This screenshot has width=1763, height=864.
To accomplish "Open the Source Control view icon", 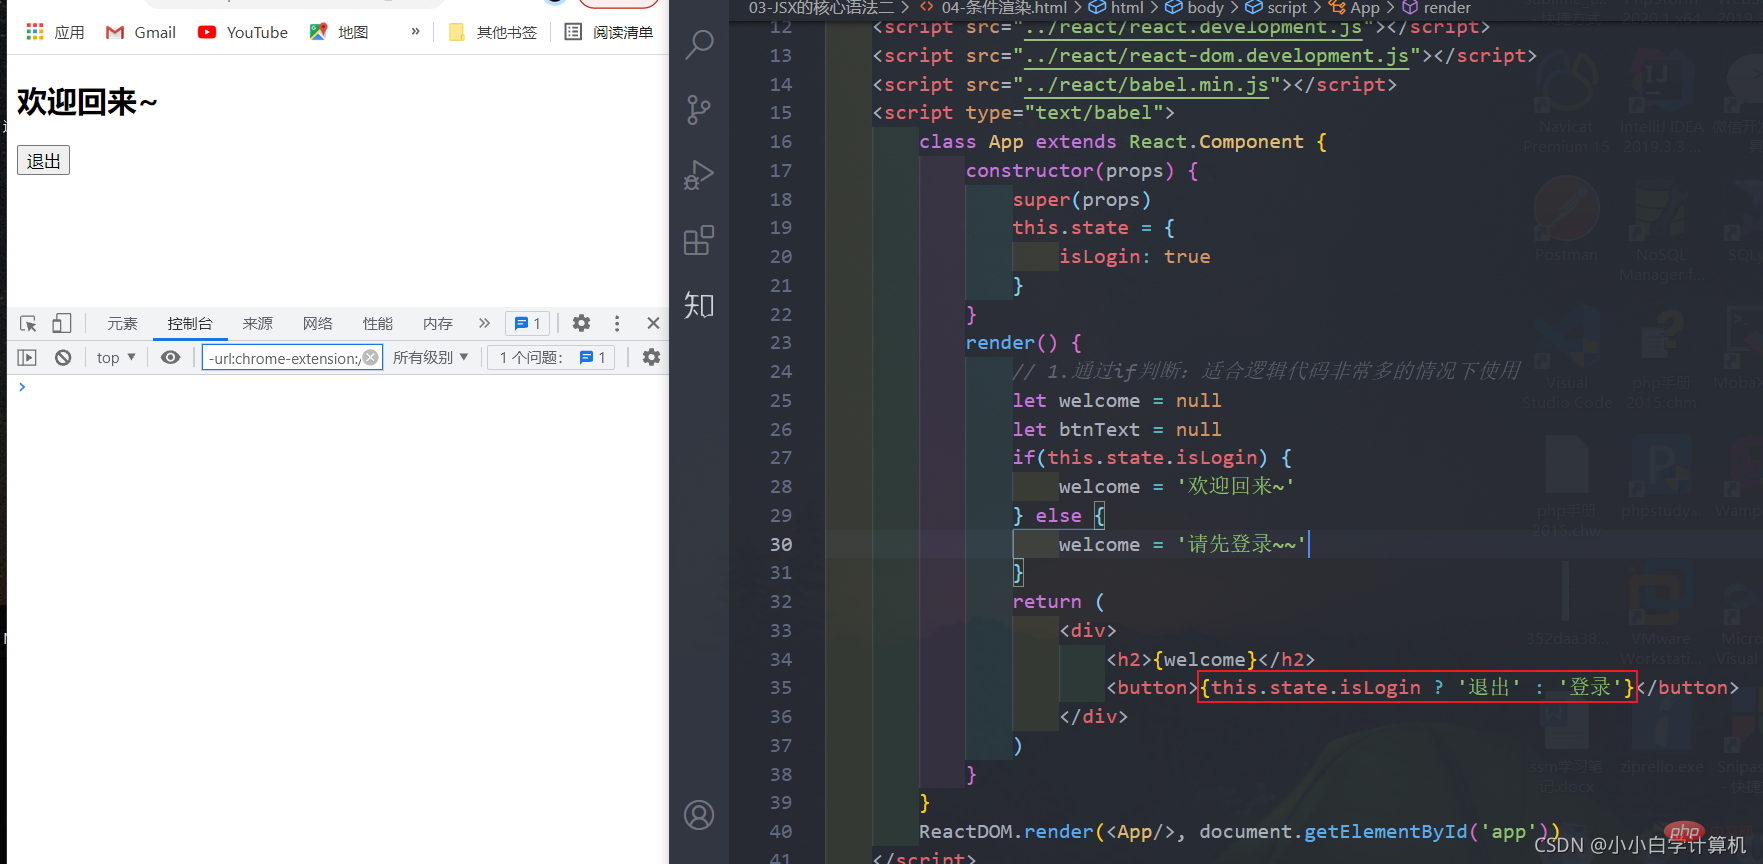I will pyautogui.click(x=699, y=109).
